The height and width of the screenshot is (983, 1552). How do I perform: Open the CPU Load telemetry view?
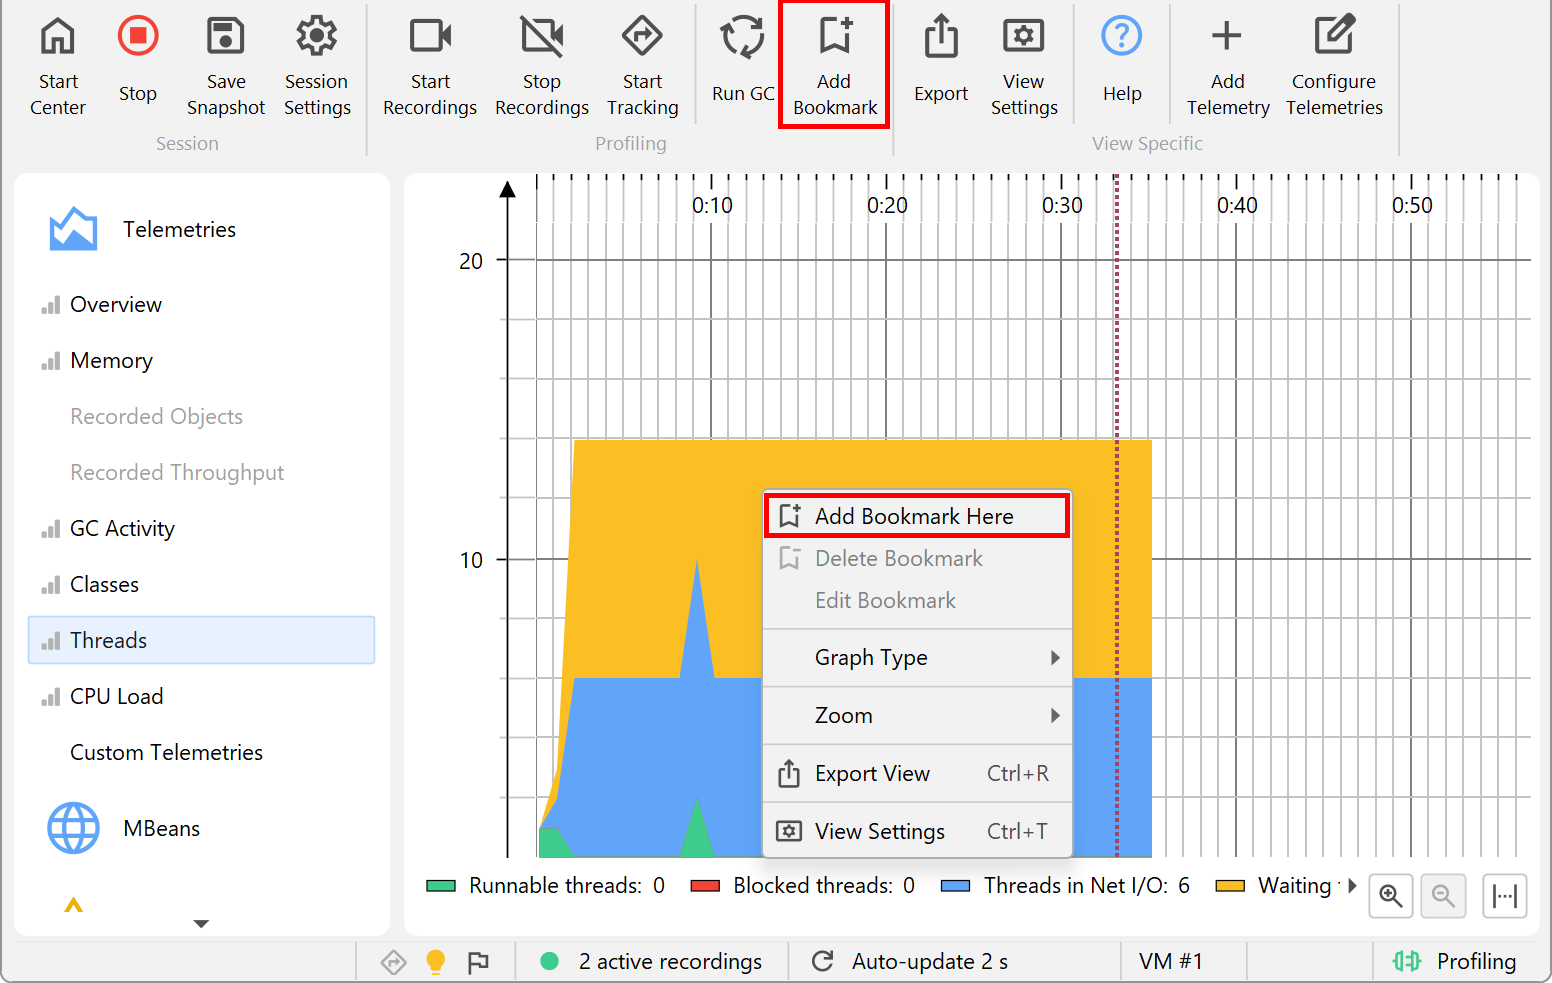(x=116, y=697)
